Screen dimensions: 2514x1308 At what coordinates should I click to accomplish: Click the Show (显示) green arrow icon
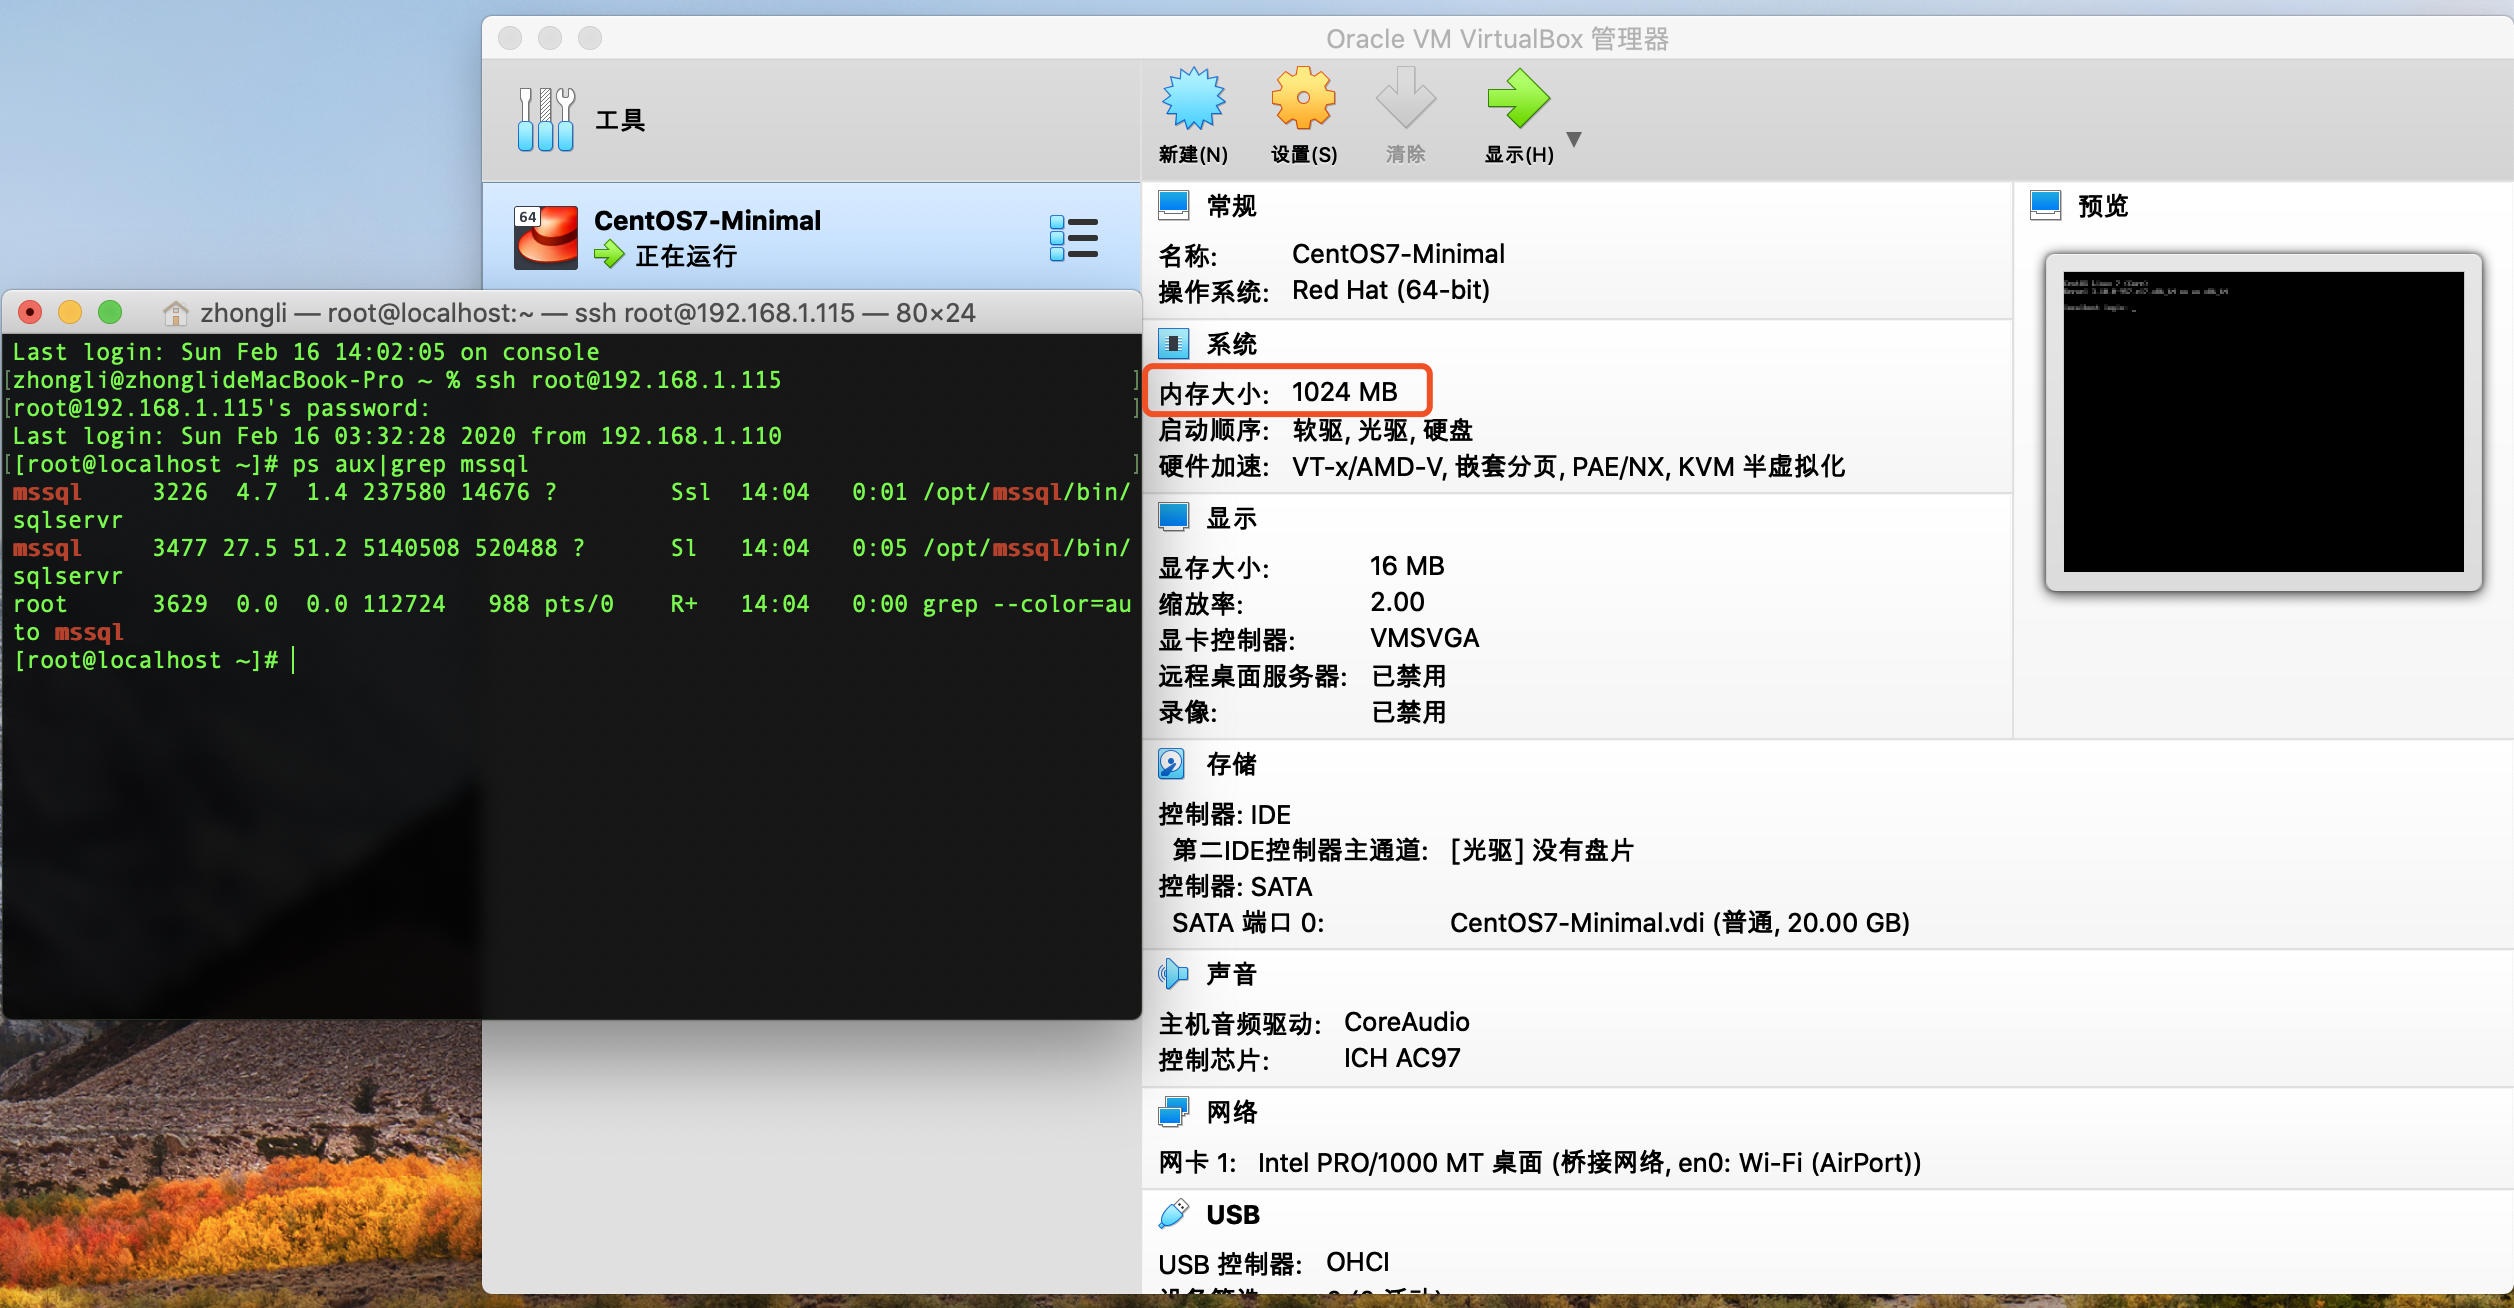pos(1517,100)
